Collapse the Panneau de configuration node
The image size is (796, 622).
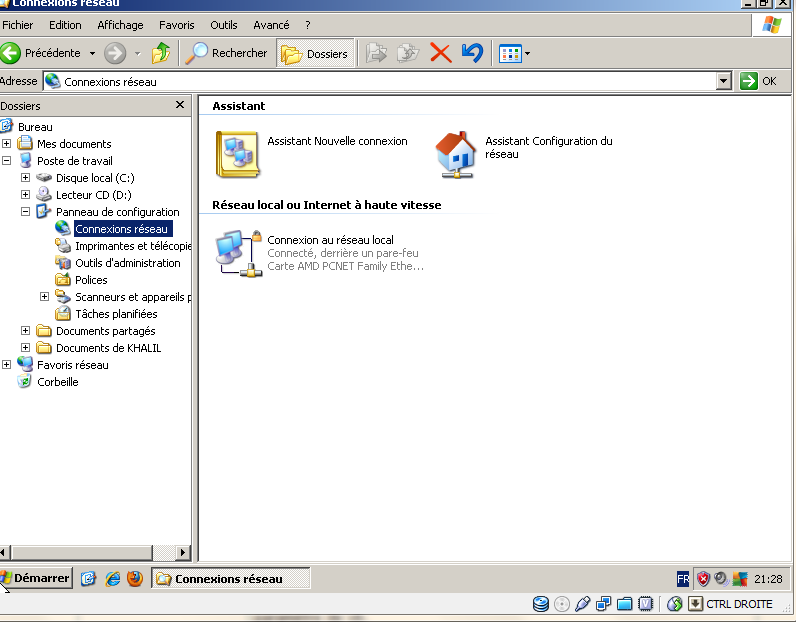click(x=25, y=212)
